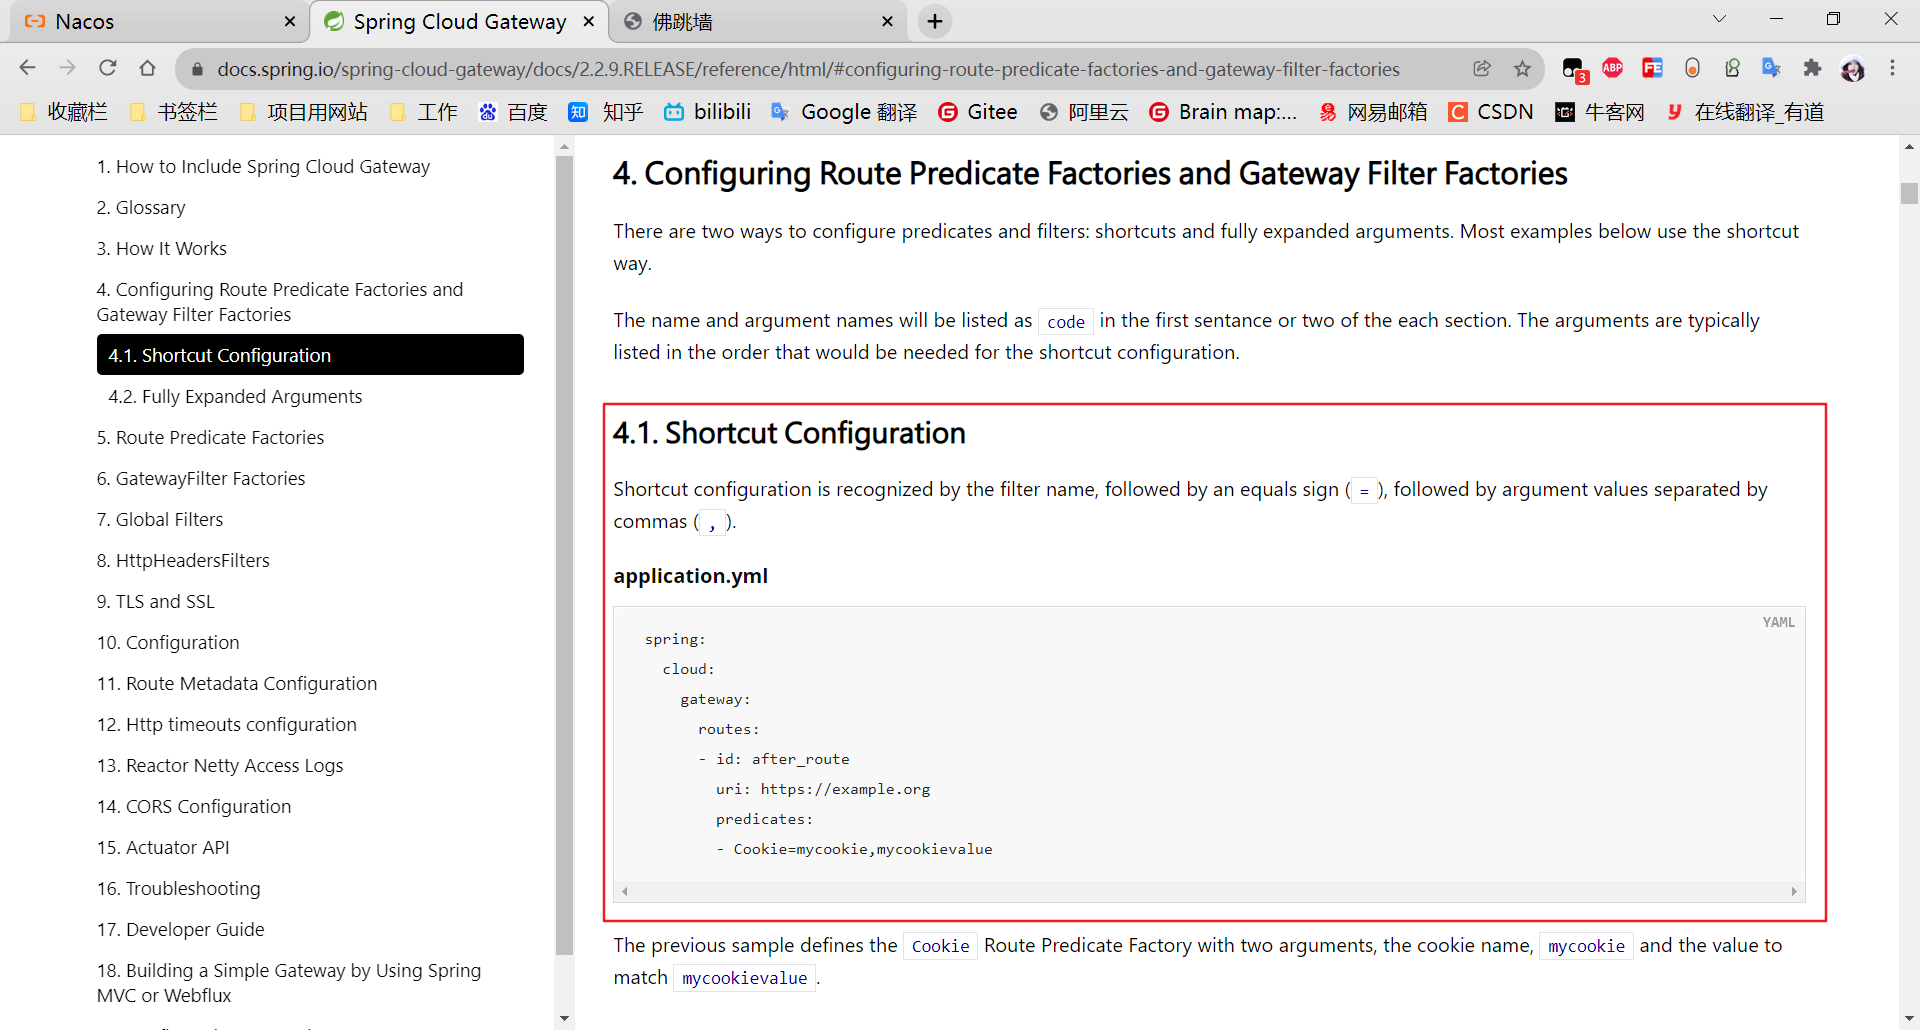
Task: Open the 百度 bookmark
Action: pos(513,112)
